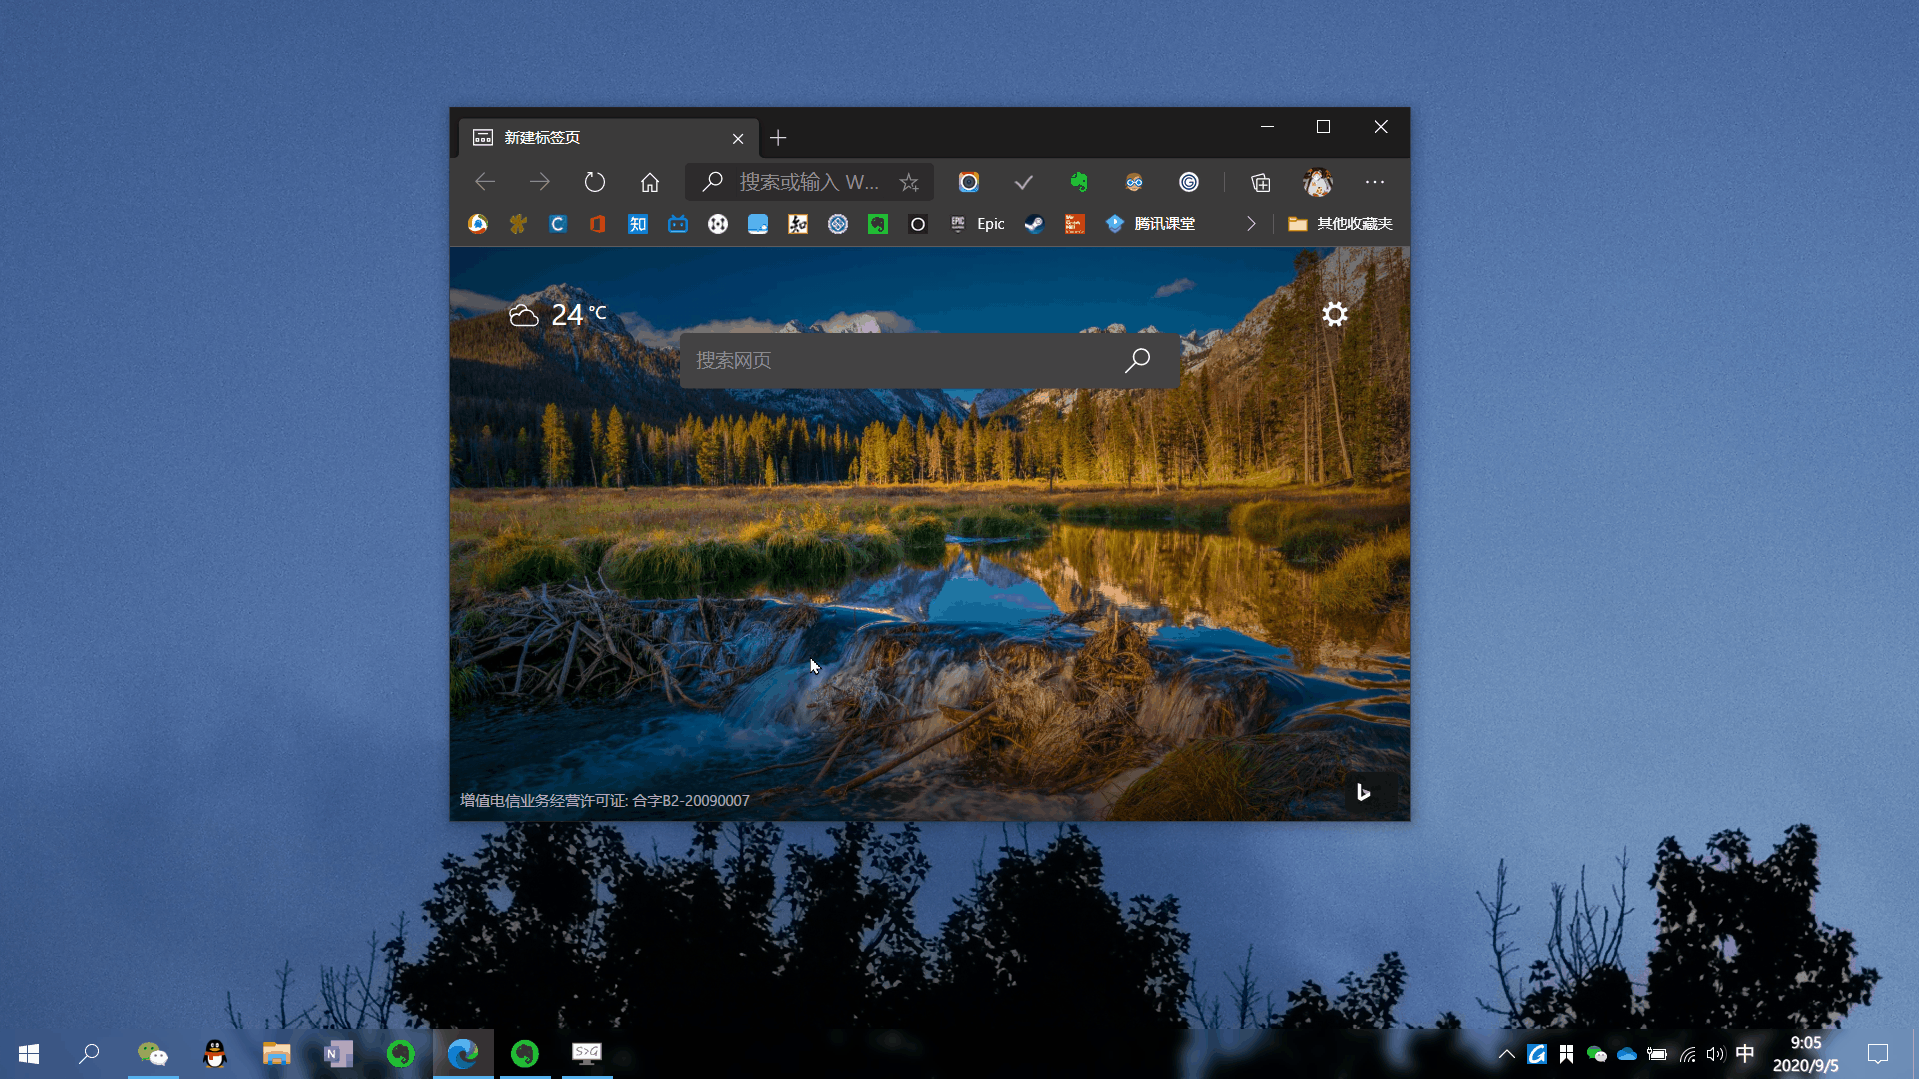Open the Steam bookmark
Image resolution: width=1919 pixels, height=1079 pixels.
click(1034, 224)
